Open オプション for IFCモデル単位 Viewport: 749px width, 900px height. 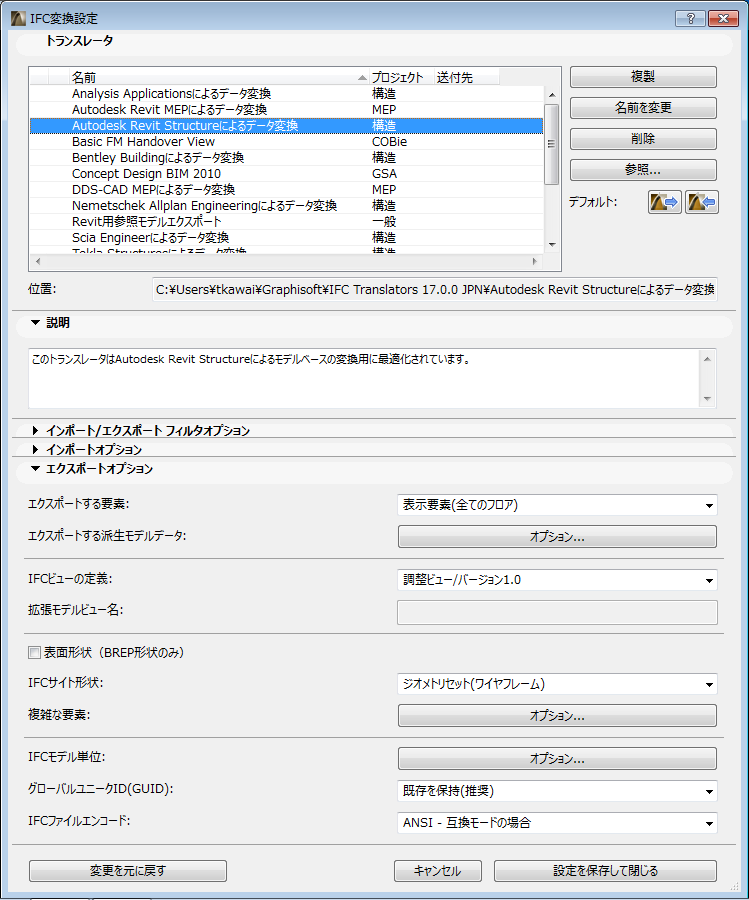(557, 759)
